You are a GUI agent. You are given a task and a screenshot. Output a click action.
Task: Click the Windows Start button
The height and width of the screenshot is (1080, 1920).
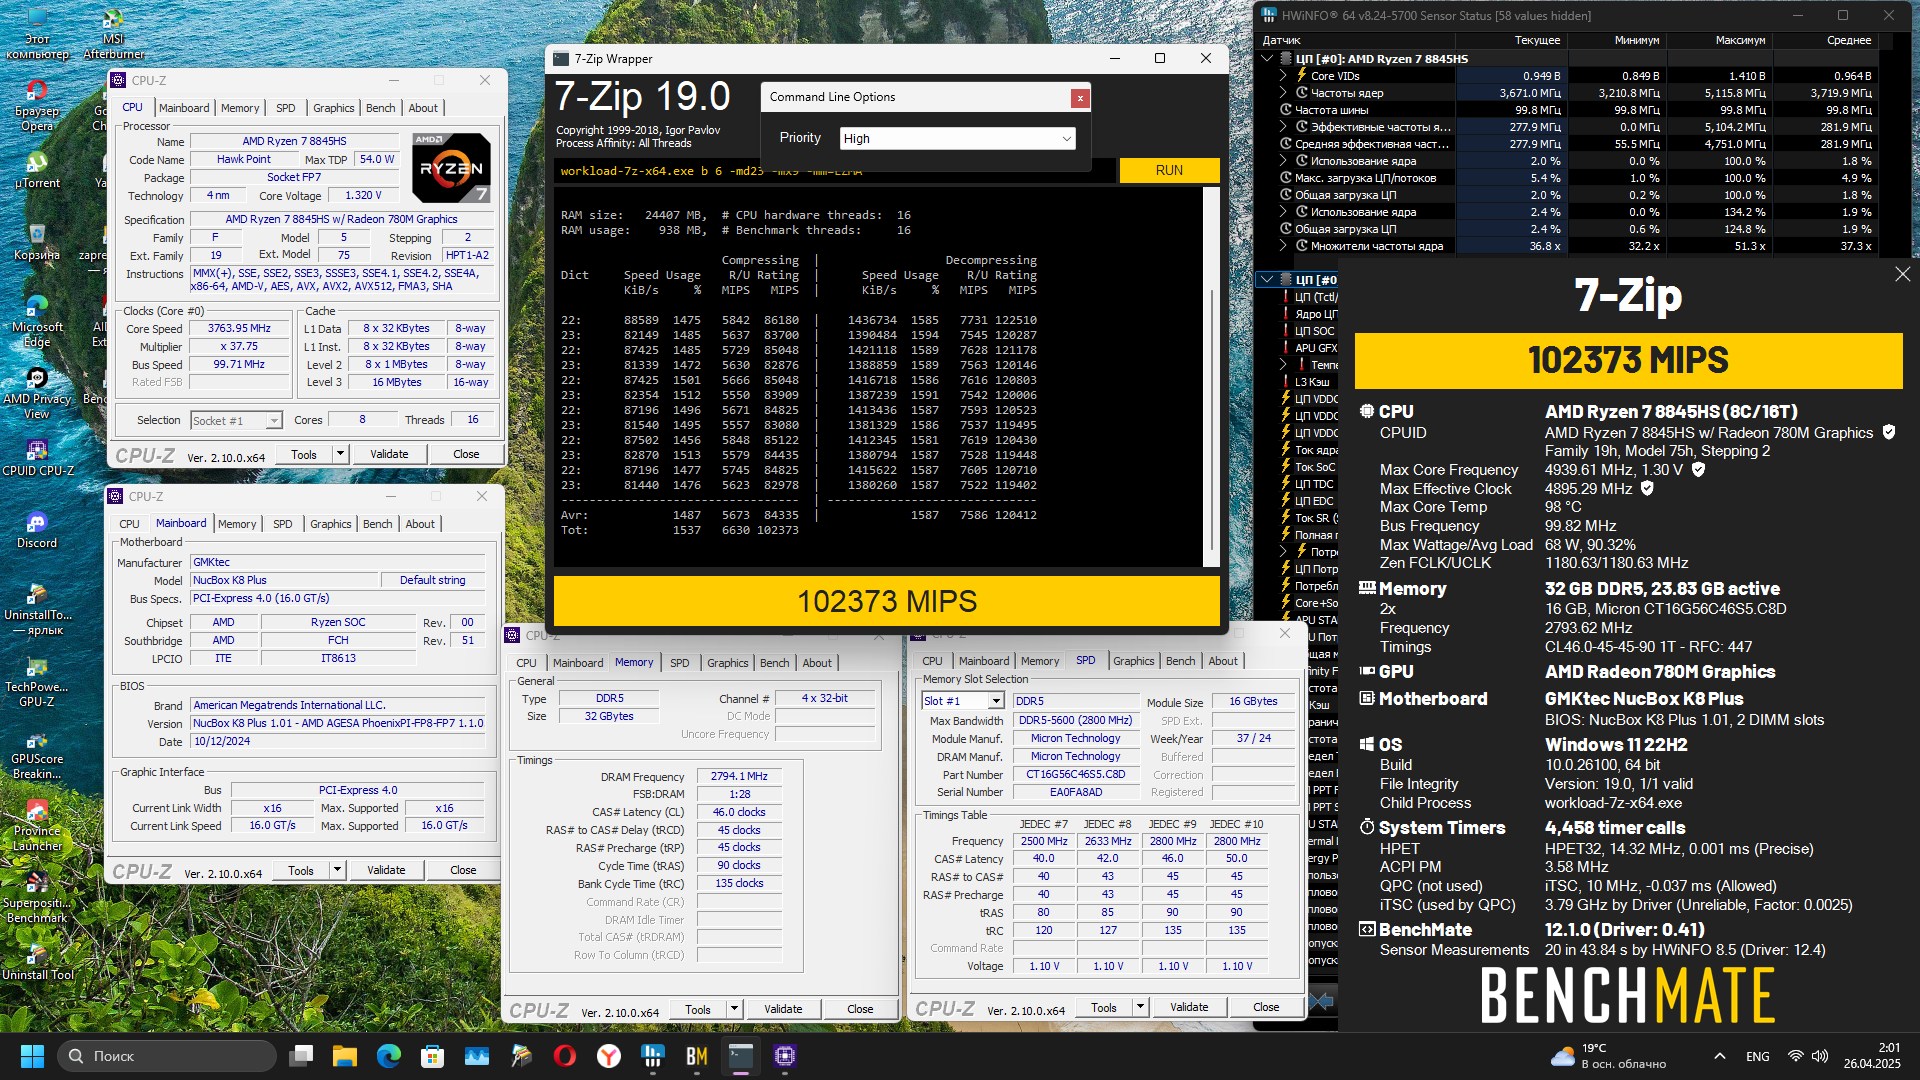(x=32, y=1056)
